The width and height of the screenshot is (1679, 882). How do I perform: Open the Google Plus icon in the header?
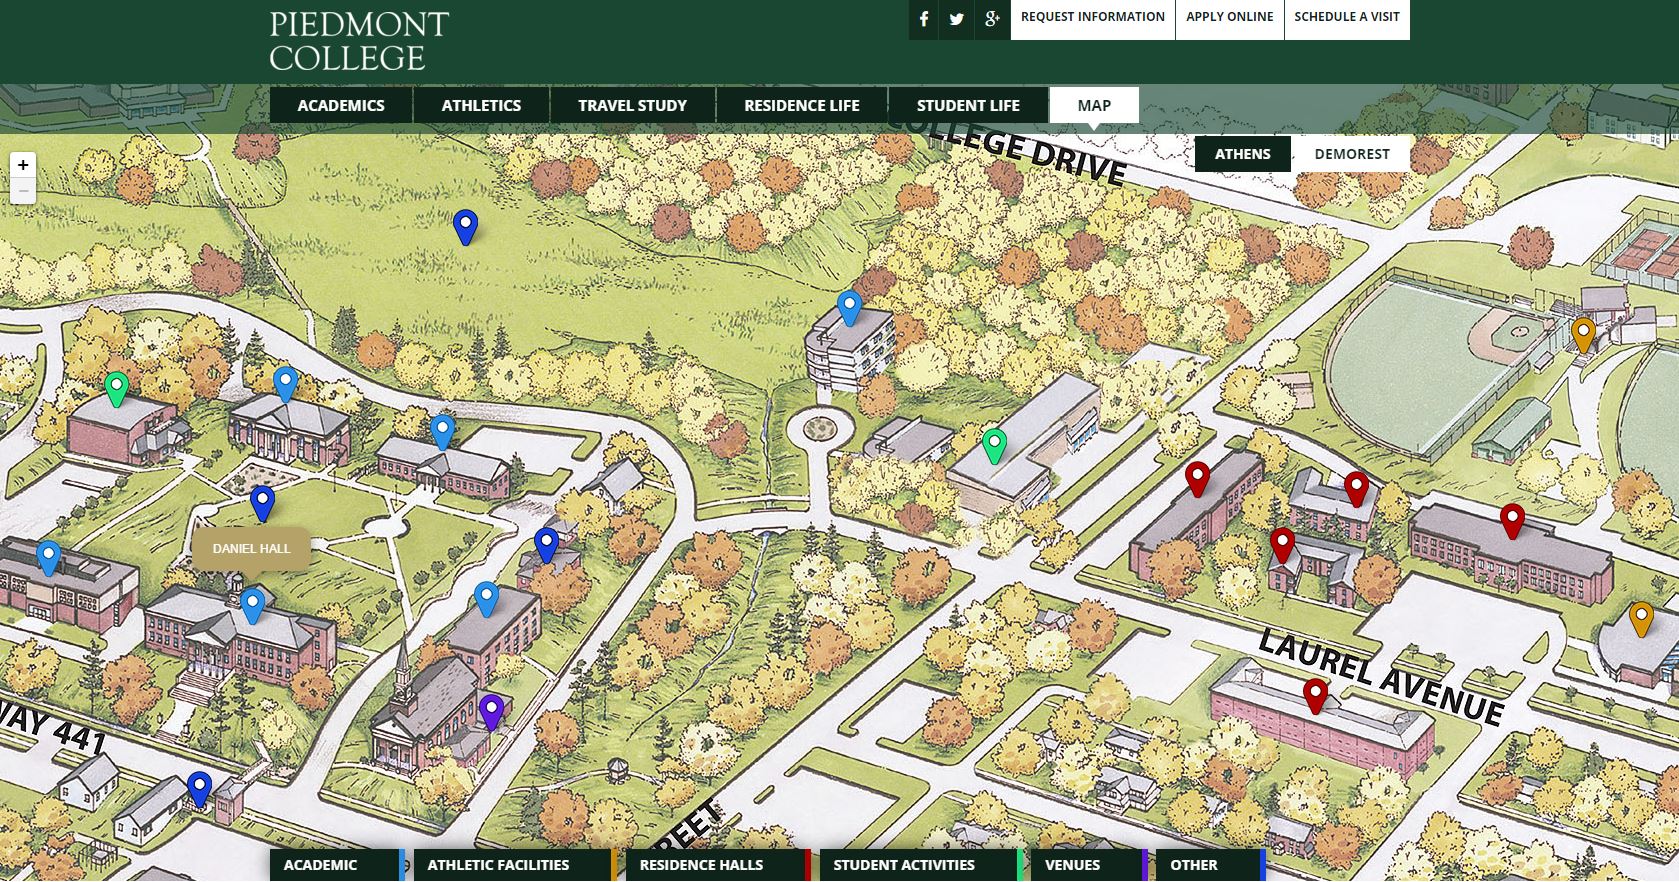point(992,19)
